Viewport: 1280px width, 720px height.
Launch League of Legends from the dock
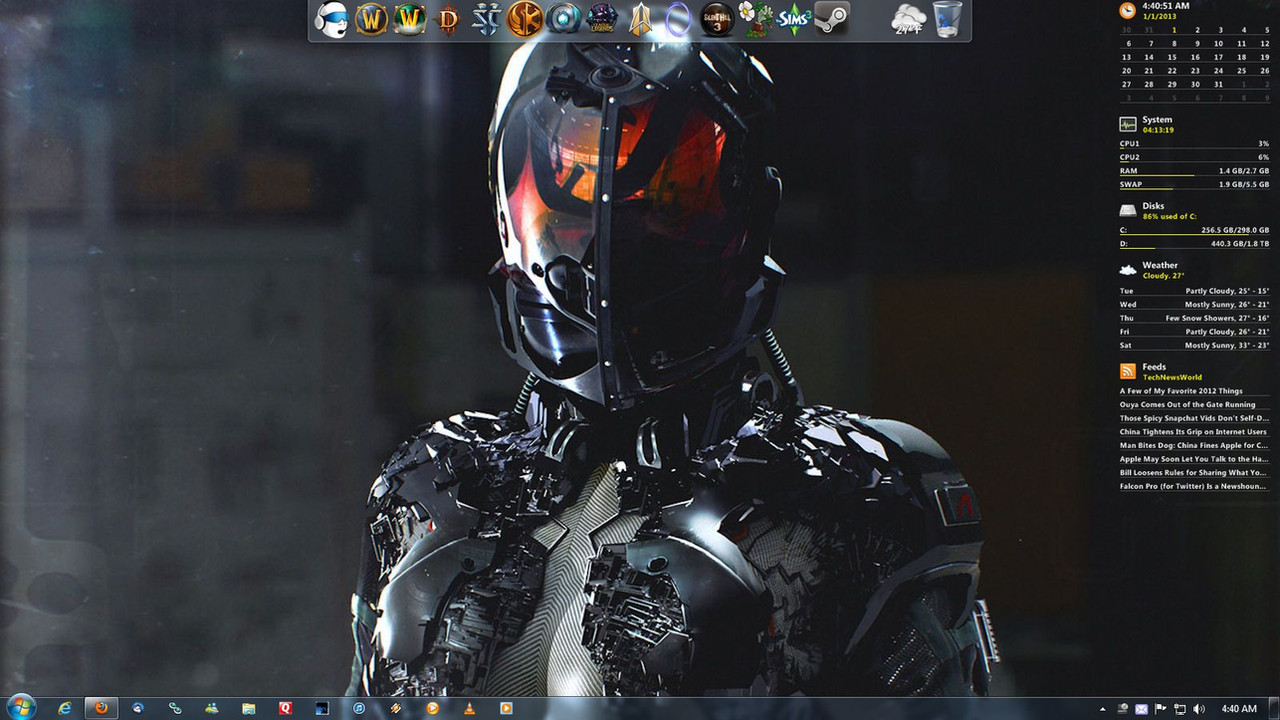pyautogui.click(x=602, y=19)
